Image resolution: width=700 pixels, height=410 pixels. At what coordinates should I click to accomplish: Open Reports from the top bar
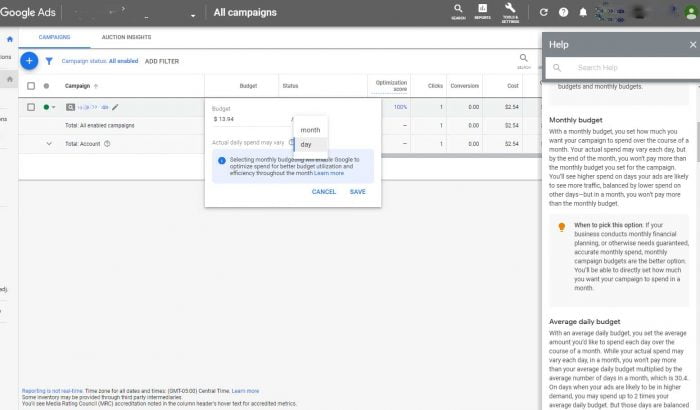pyautogui.click(x=483, y=12)
